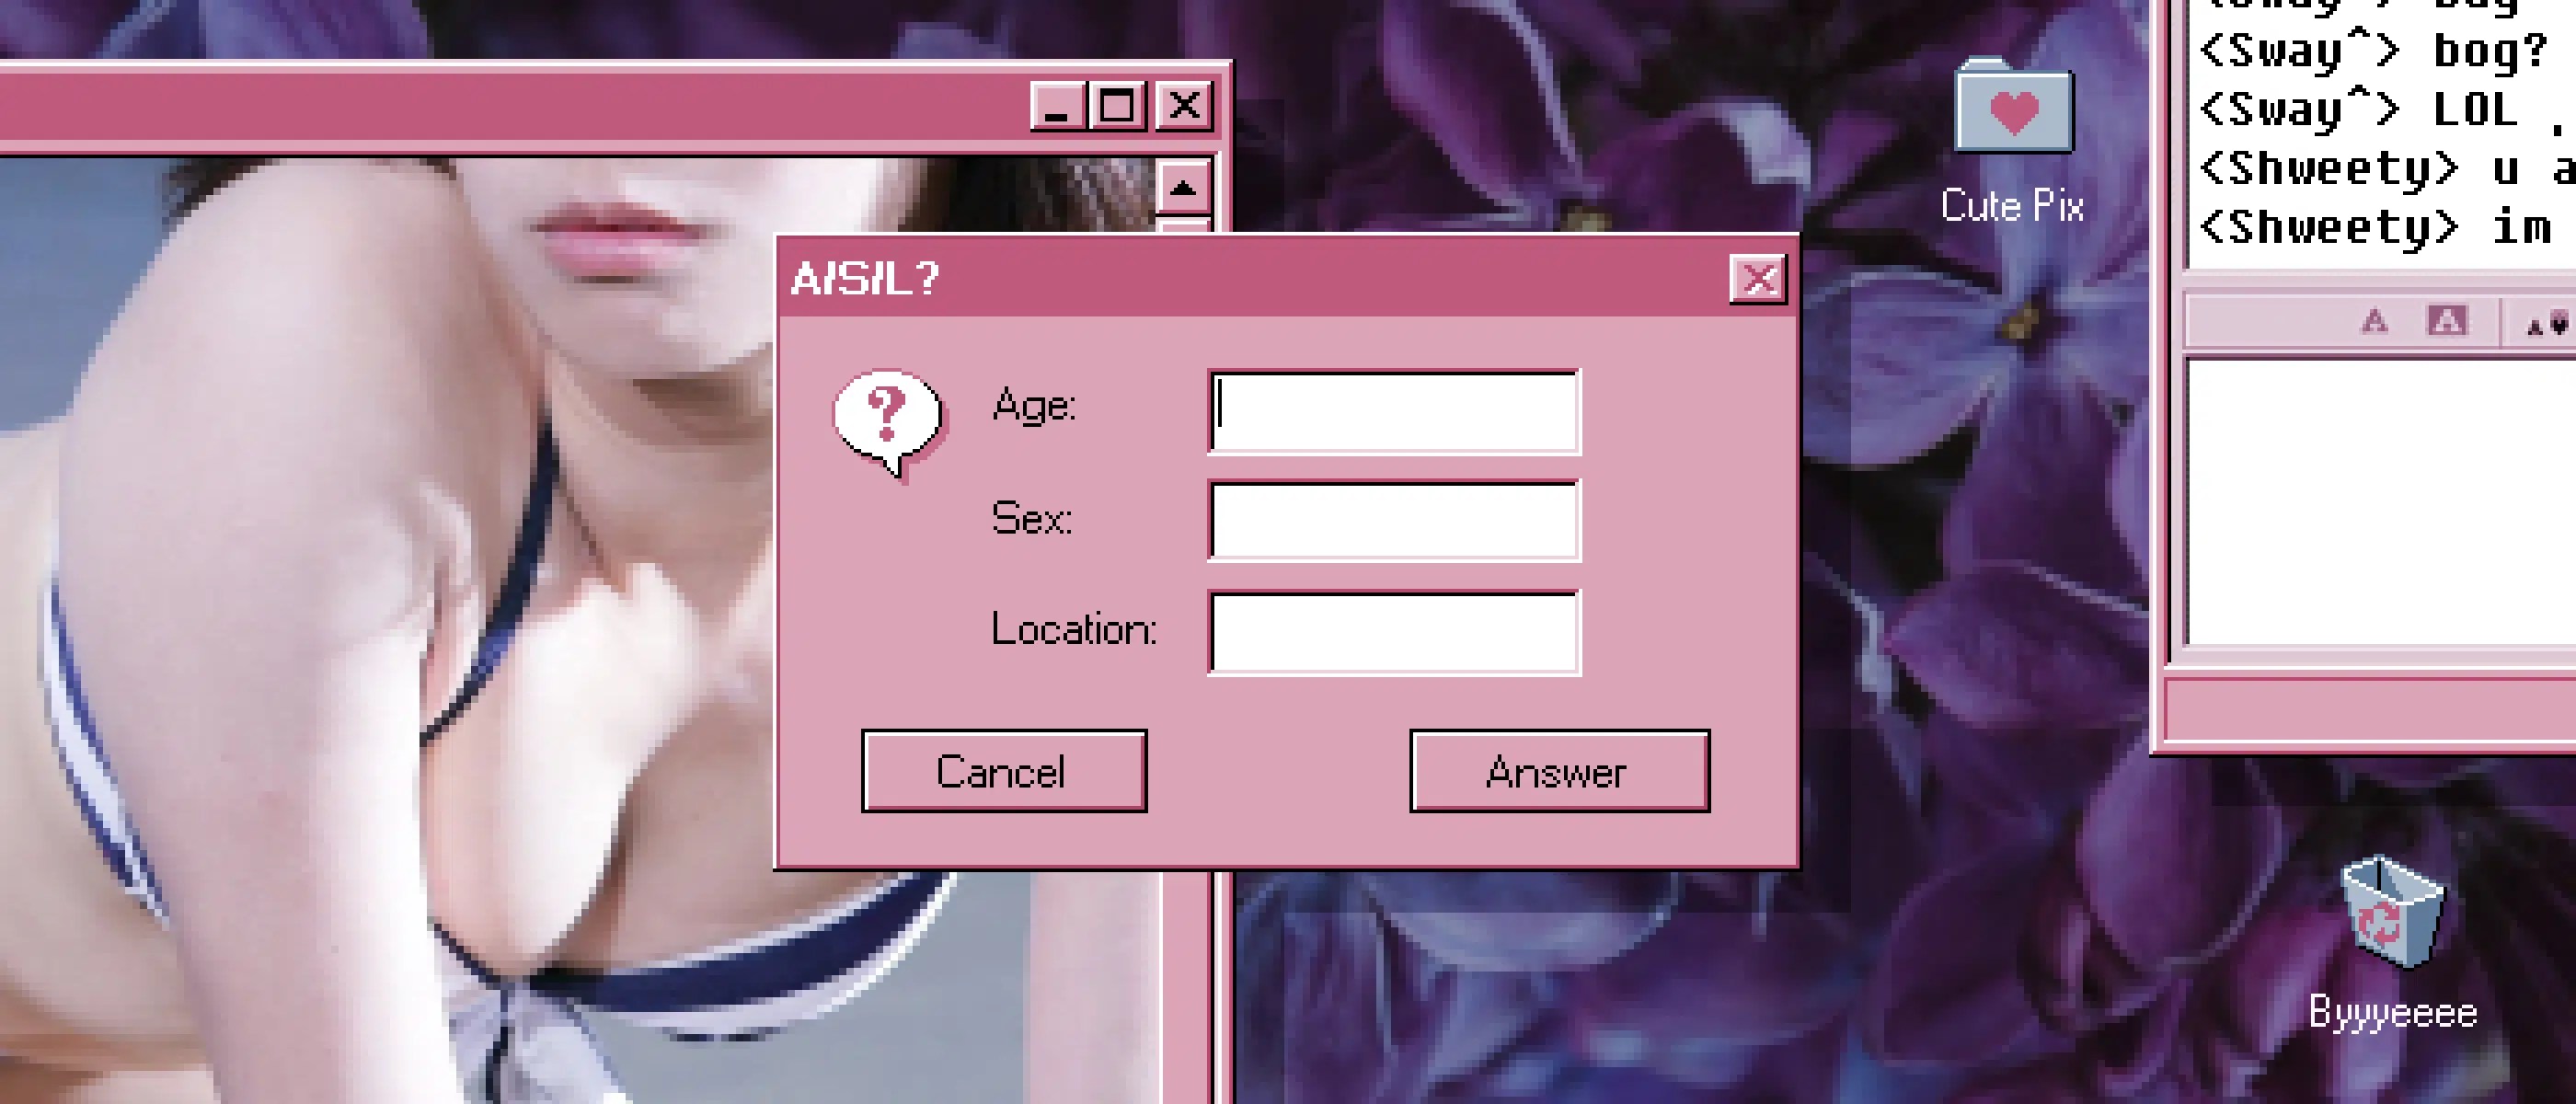Click the Age input field

tap(1394, 411)
